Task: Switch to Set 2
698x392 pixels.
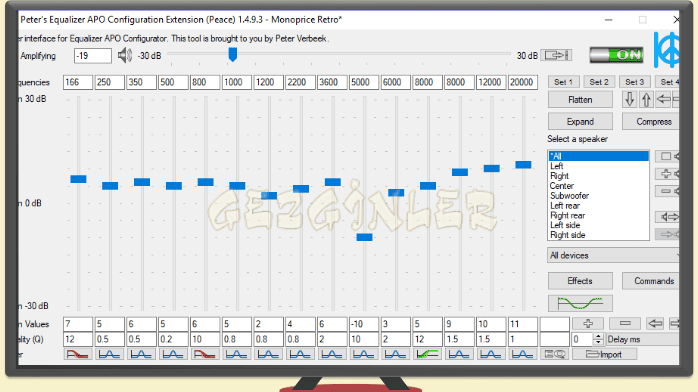Action: [x=599, y=82]
